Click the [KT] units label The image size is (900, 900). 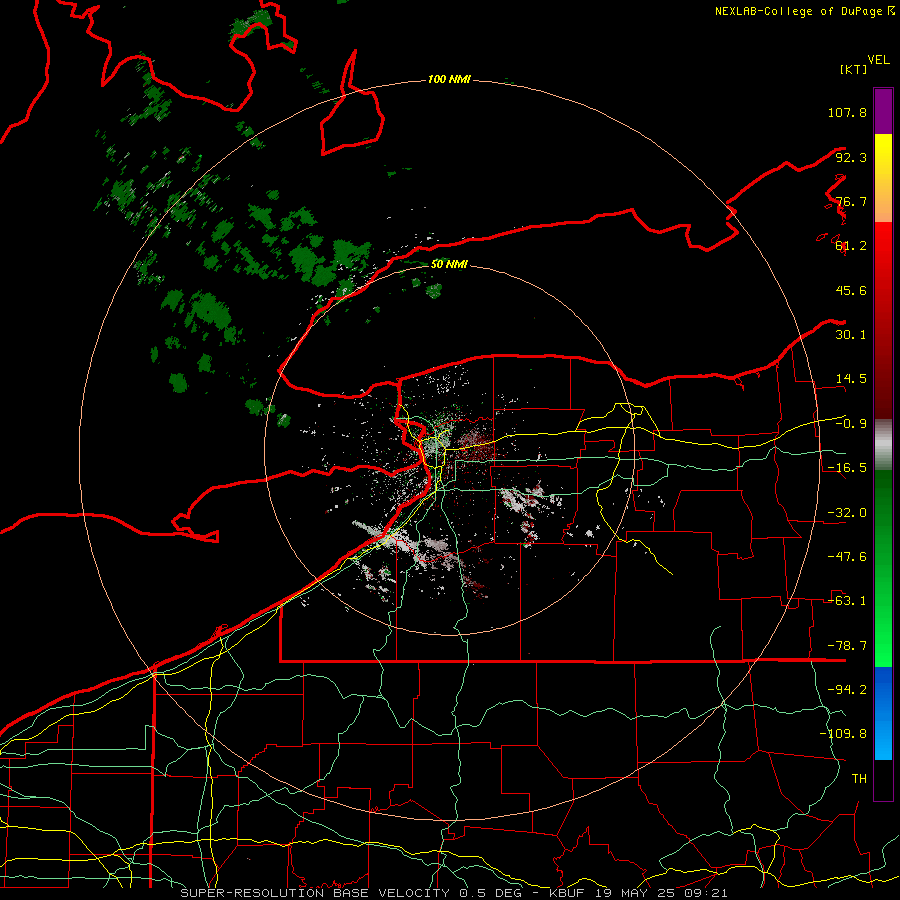(x=853, y=69)
